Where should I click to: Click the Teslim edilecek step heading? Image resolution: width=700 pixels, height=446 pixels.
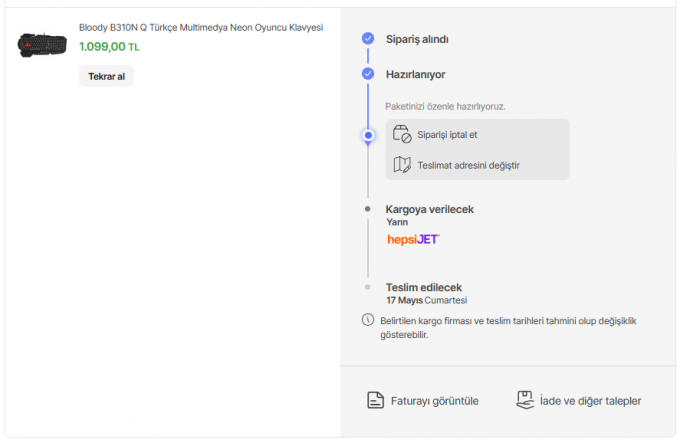click(x=424, y=287)
